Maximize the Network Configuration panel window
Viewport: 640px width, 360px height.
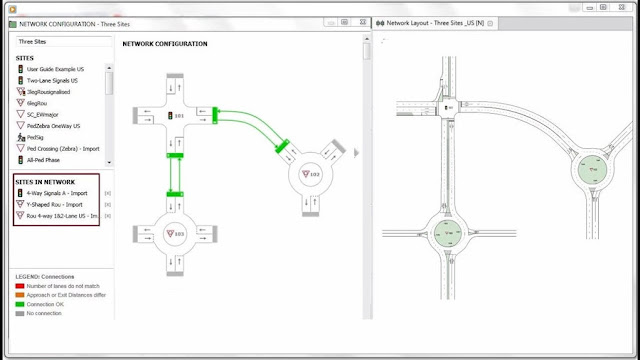(x=345, y=22)
